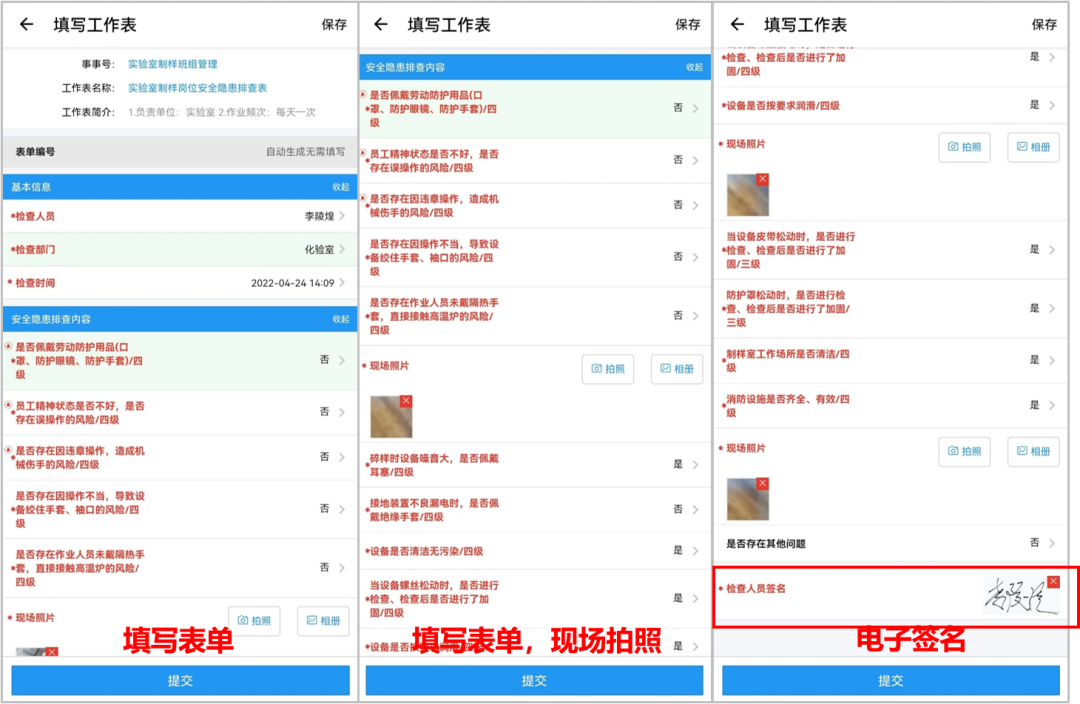The height and width of the screenshot is (704, 1080).
Task: Tap the 拍照 camera button on the middle screen
Action: pos(608,369)
